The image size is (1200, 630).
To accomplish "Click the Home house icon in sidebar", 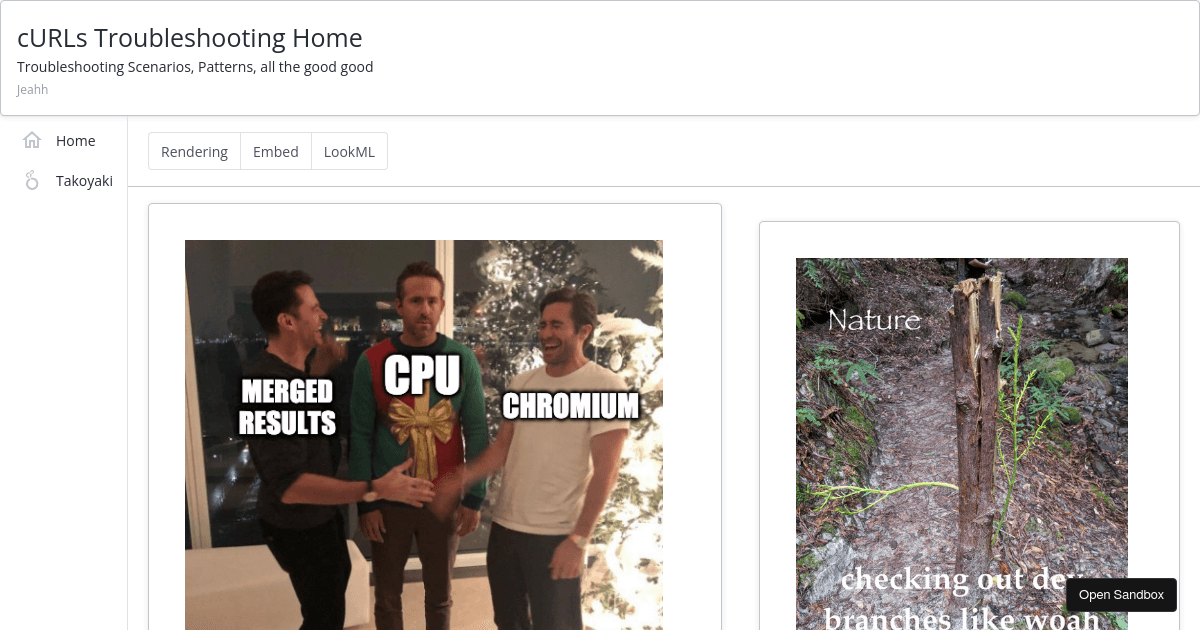I will coord(32,140).
